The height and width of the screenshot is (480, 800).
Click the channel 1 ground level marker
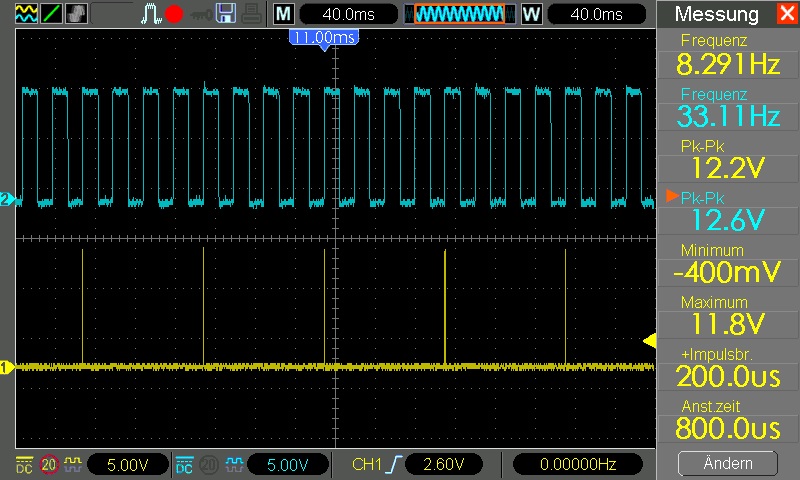[7, 367]
